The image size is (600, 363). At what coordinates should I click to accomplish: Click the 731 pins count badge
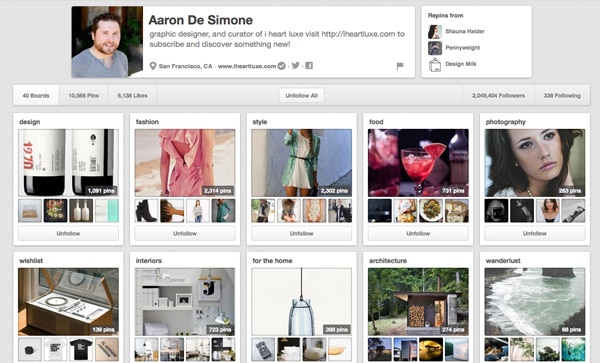click(x=453, y=190)
